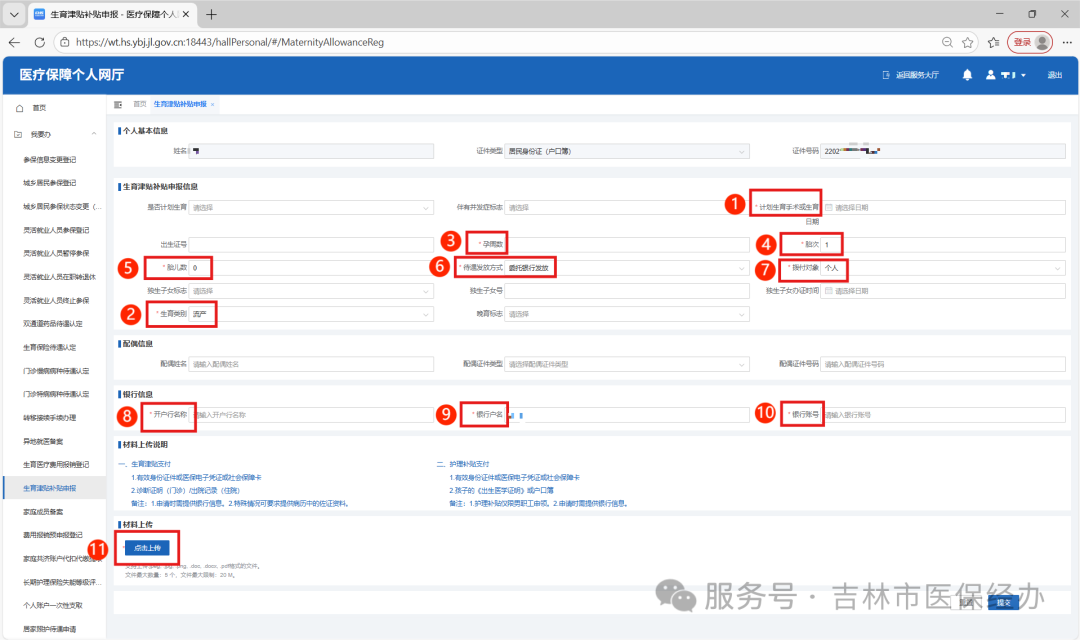This screenshot has height=640, width=1080.
Task: Click into the 出生证号 input field
Action: [311, 245]
